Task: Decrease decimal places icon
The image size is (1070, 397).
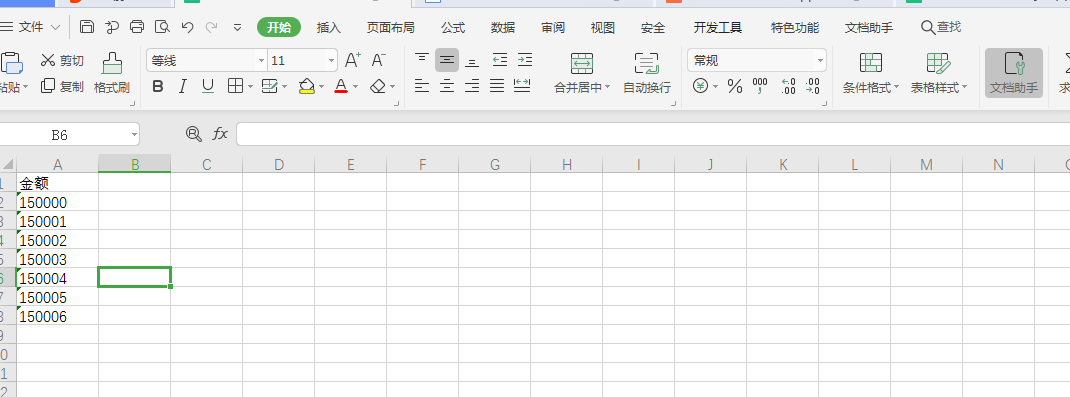Action: pos(813,87)
